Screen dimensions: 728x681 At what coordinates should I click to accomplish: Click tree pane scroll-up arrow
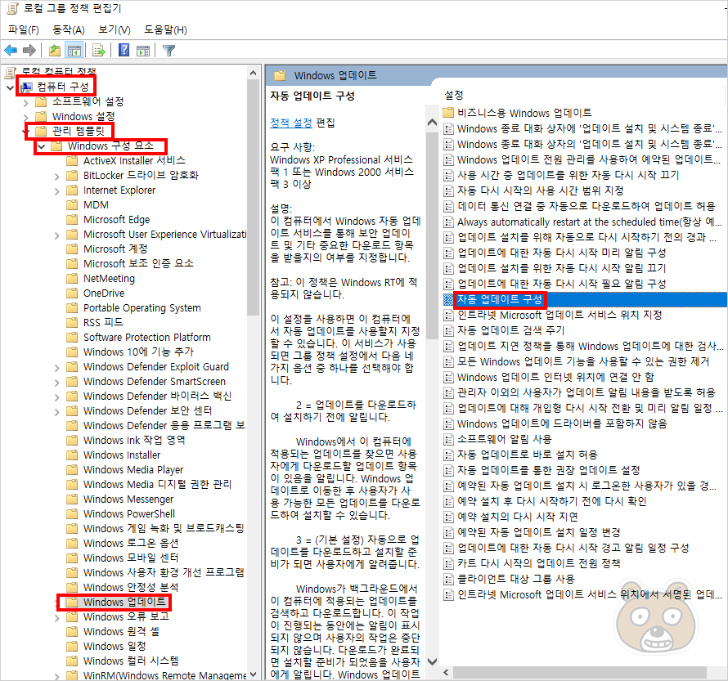click(253, 73)
